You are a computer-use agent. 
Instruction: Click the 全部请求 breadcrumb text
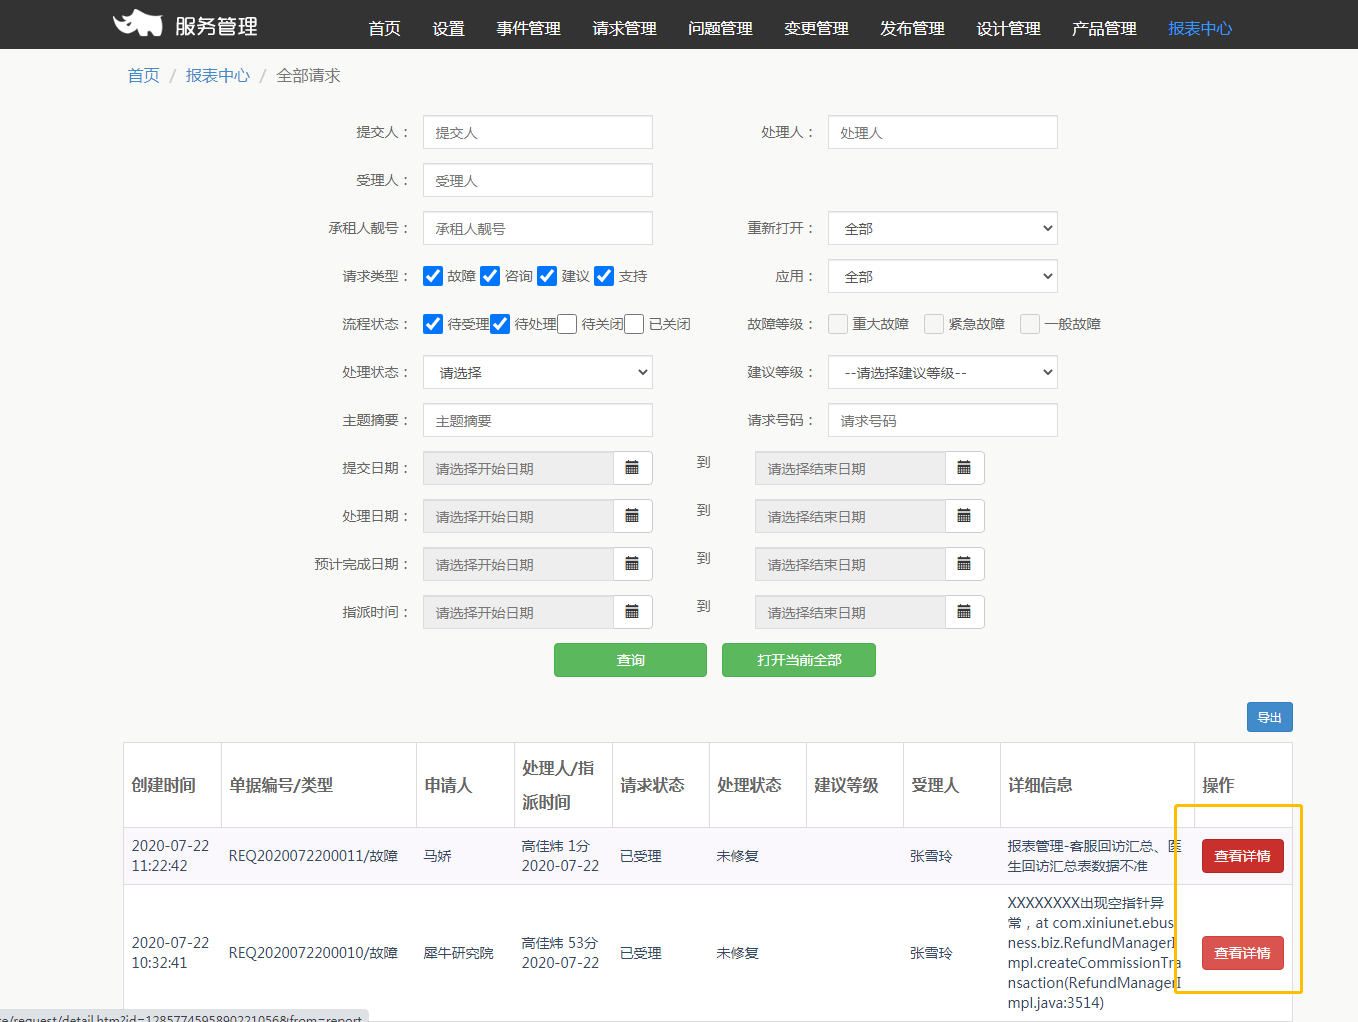(308, 75)
